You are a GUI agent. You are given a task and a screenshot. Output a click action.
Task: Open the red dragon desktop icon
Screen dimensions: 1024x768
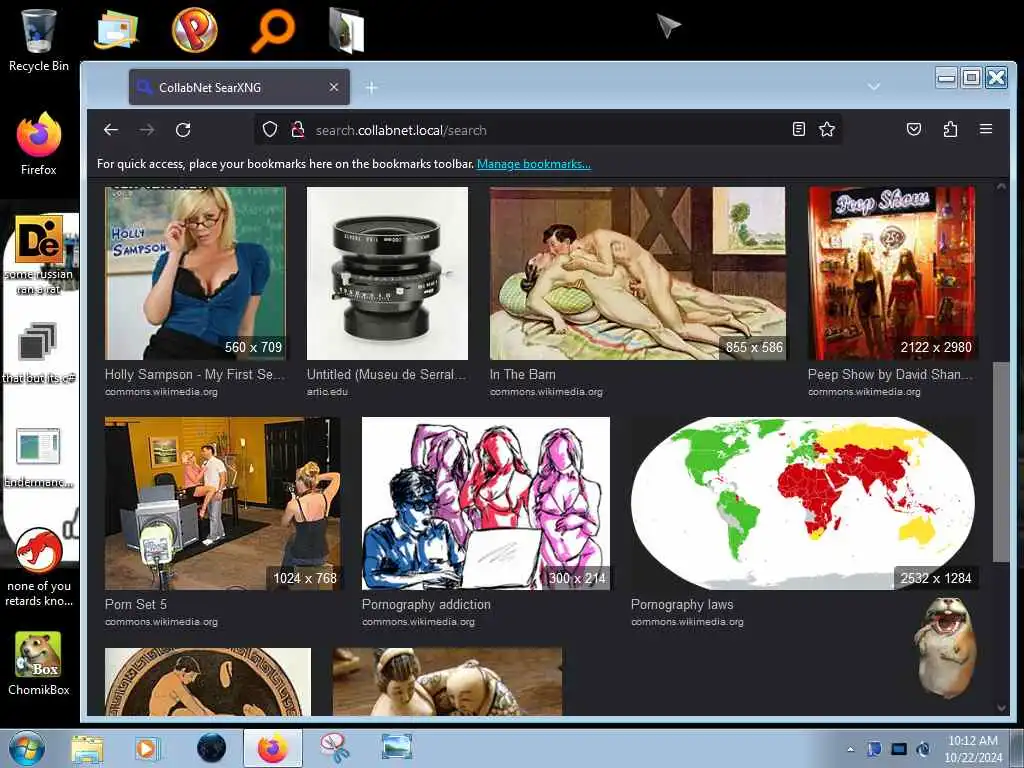tap(39, 567)
